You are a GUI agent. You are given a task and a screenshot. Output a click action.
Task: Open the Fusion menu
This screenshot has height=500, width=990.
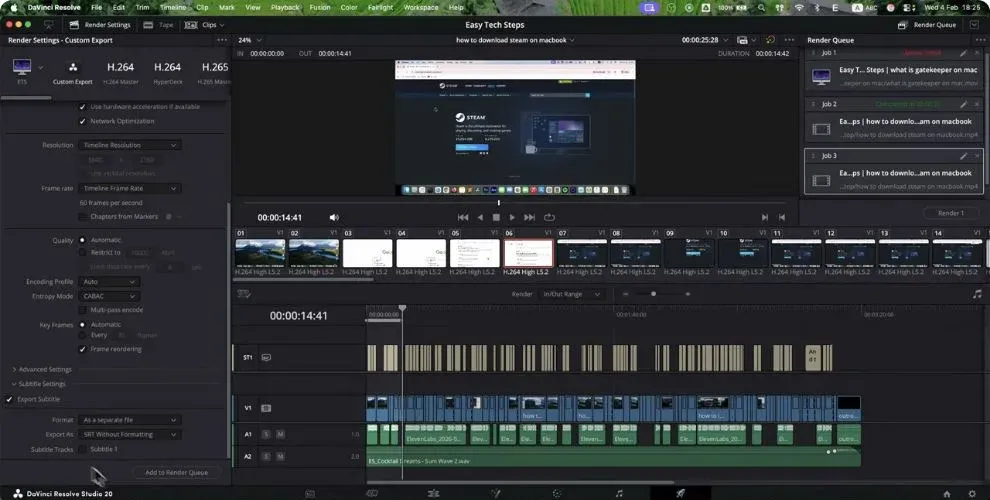(x=319, y=8)
